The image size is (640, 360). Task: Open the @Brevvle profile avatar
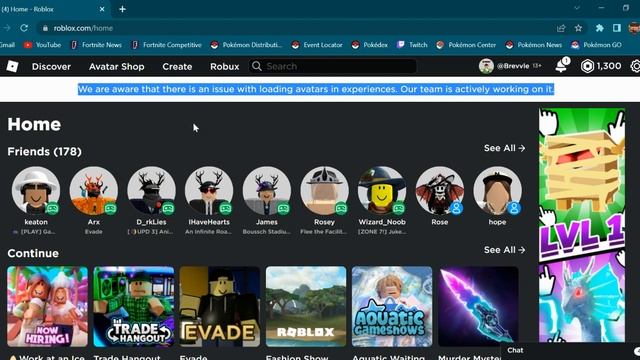[x=486, y=66]
